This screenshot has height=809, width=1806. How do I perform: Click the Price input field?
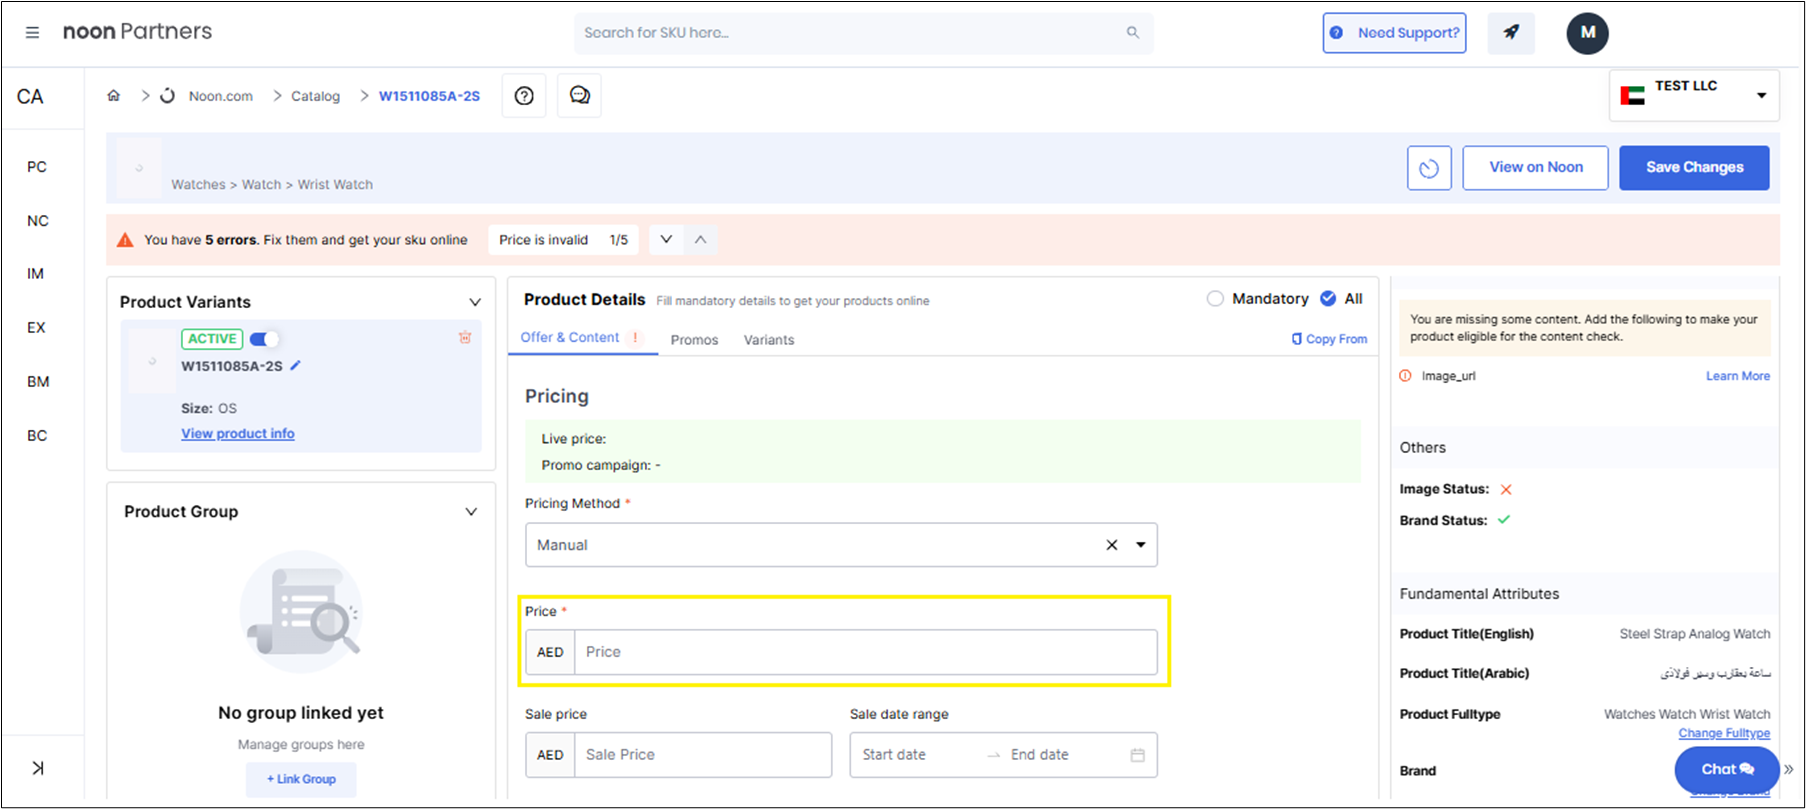865,652
